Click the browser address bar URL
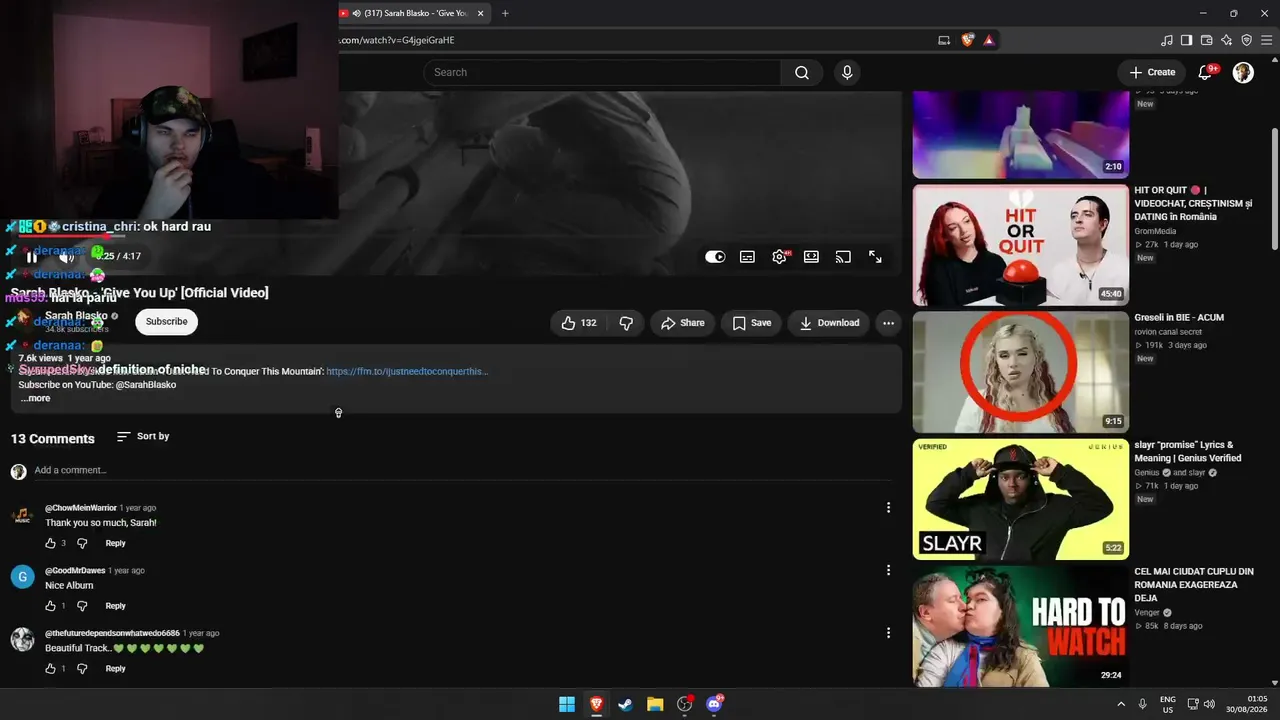1280x720 pixels. point(398,40)
